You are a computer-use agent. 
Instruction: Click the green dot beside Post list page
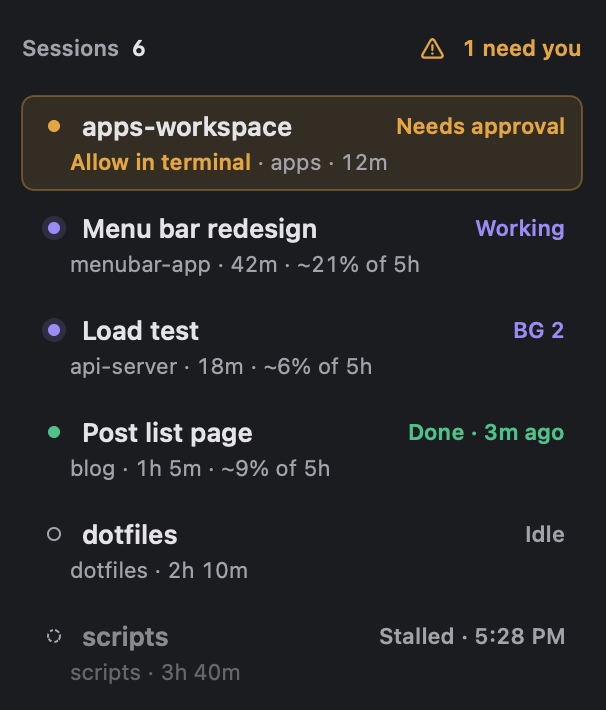[x=54, y=432]
